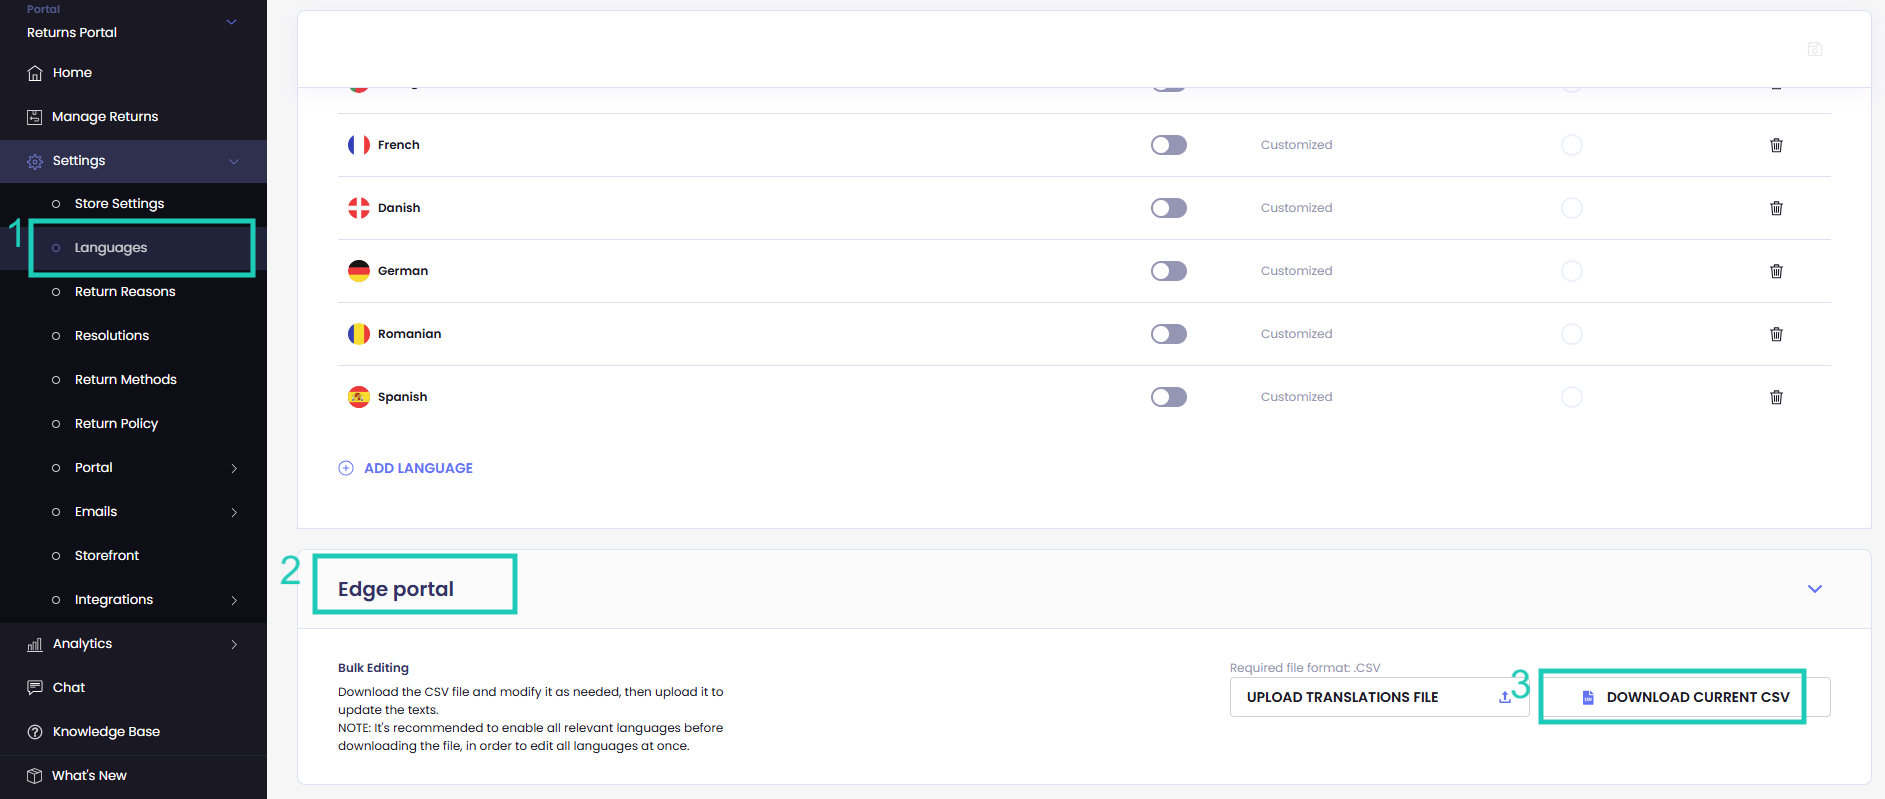Image resolution: width=1885 pixels, height=799 pixels.
Task: Delete the Spanish language entry
Action: pyautogui.click(x=1776, y=397)
